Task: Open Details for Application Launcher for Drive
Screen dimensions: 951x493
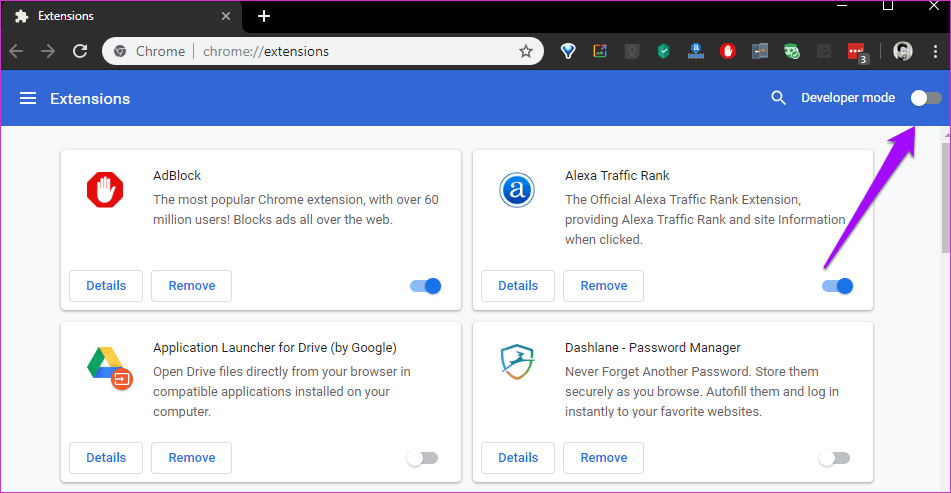Action: click(106, 458)
